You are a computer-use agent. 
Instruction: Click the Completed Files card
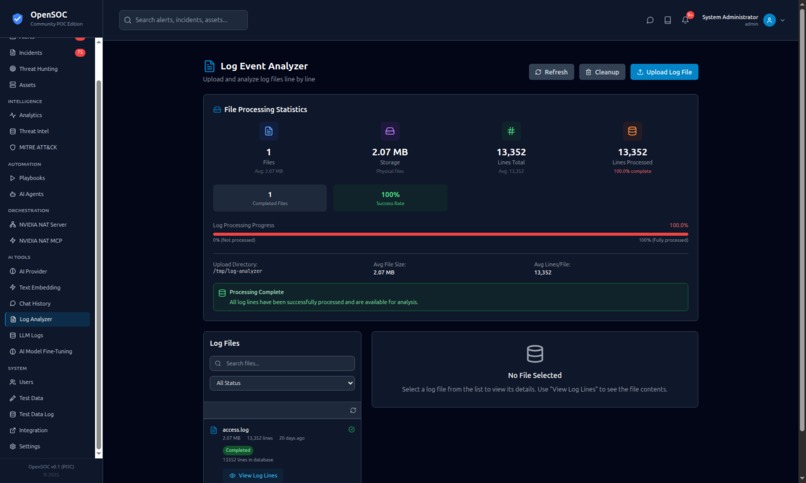[x=270, y=198]
